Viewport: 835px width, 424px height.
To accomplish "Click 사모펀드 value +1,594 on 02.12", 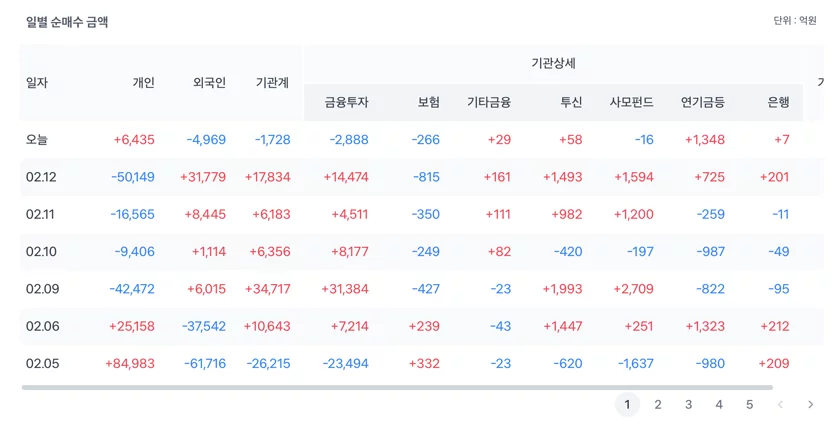I will (634, 177).
